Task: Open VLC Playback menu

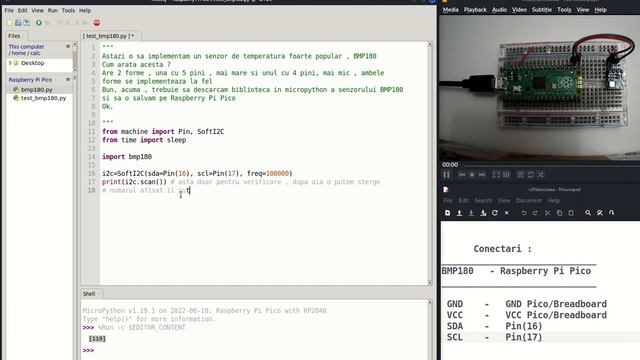Action: 475,10
